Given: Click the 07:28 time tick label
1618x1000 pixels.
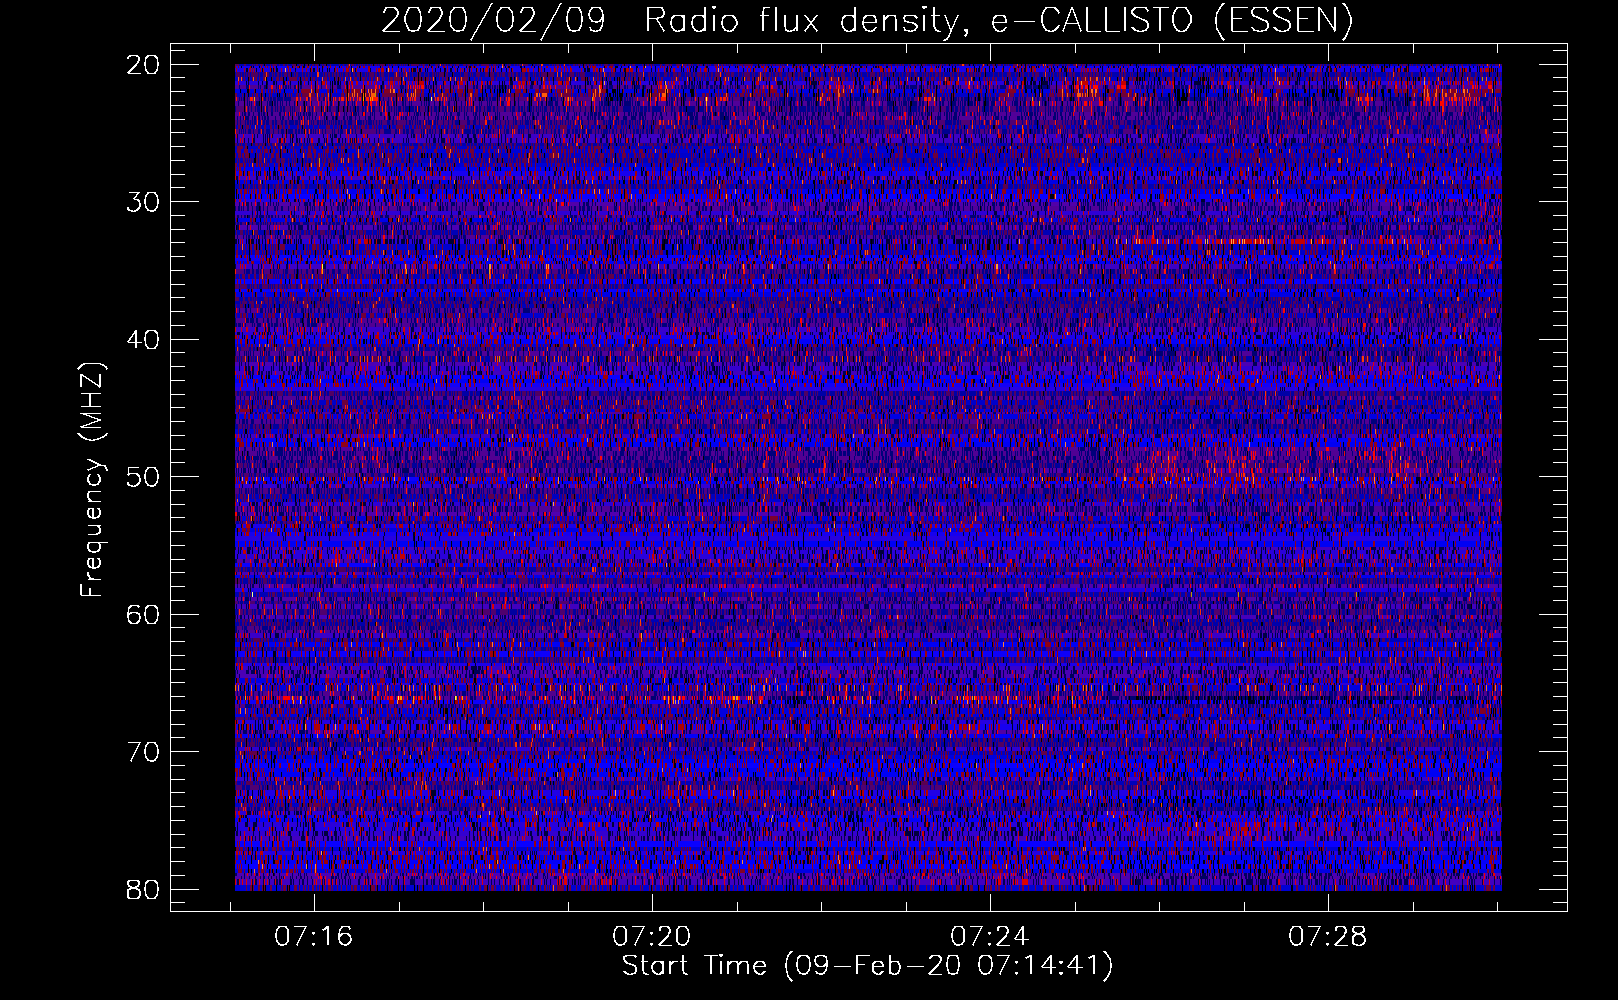Looking at the screenshot, I should [1327, 937].
